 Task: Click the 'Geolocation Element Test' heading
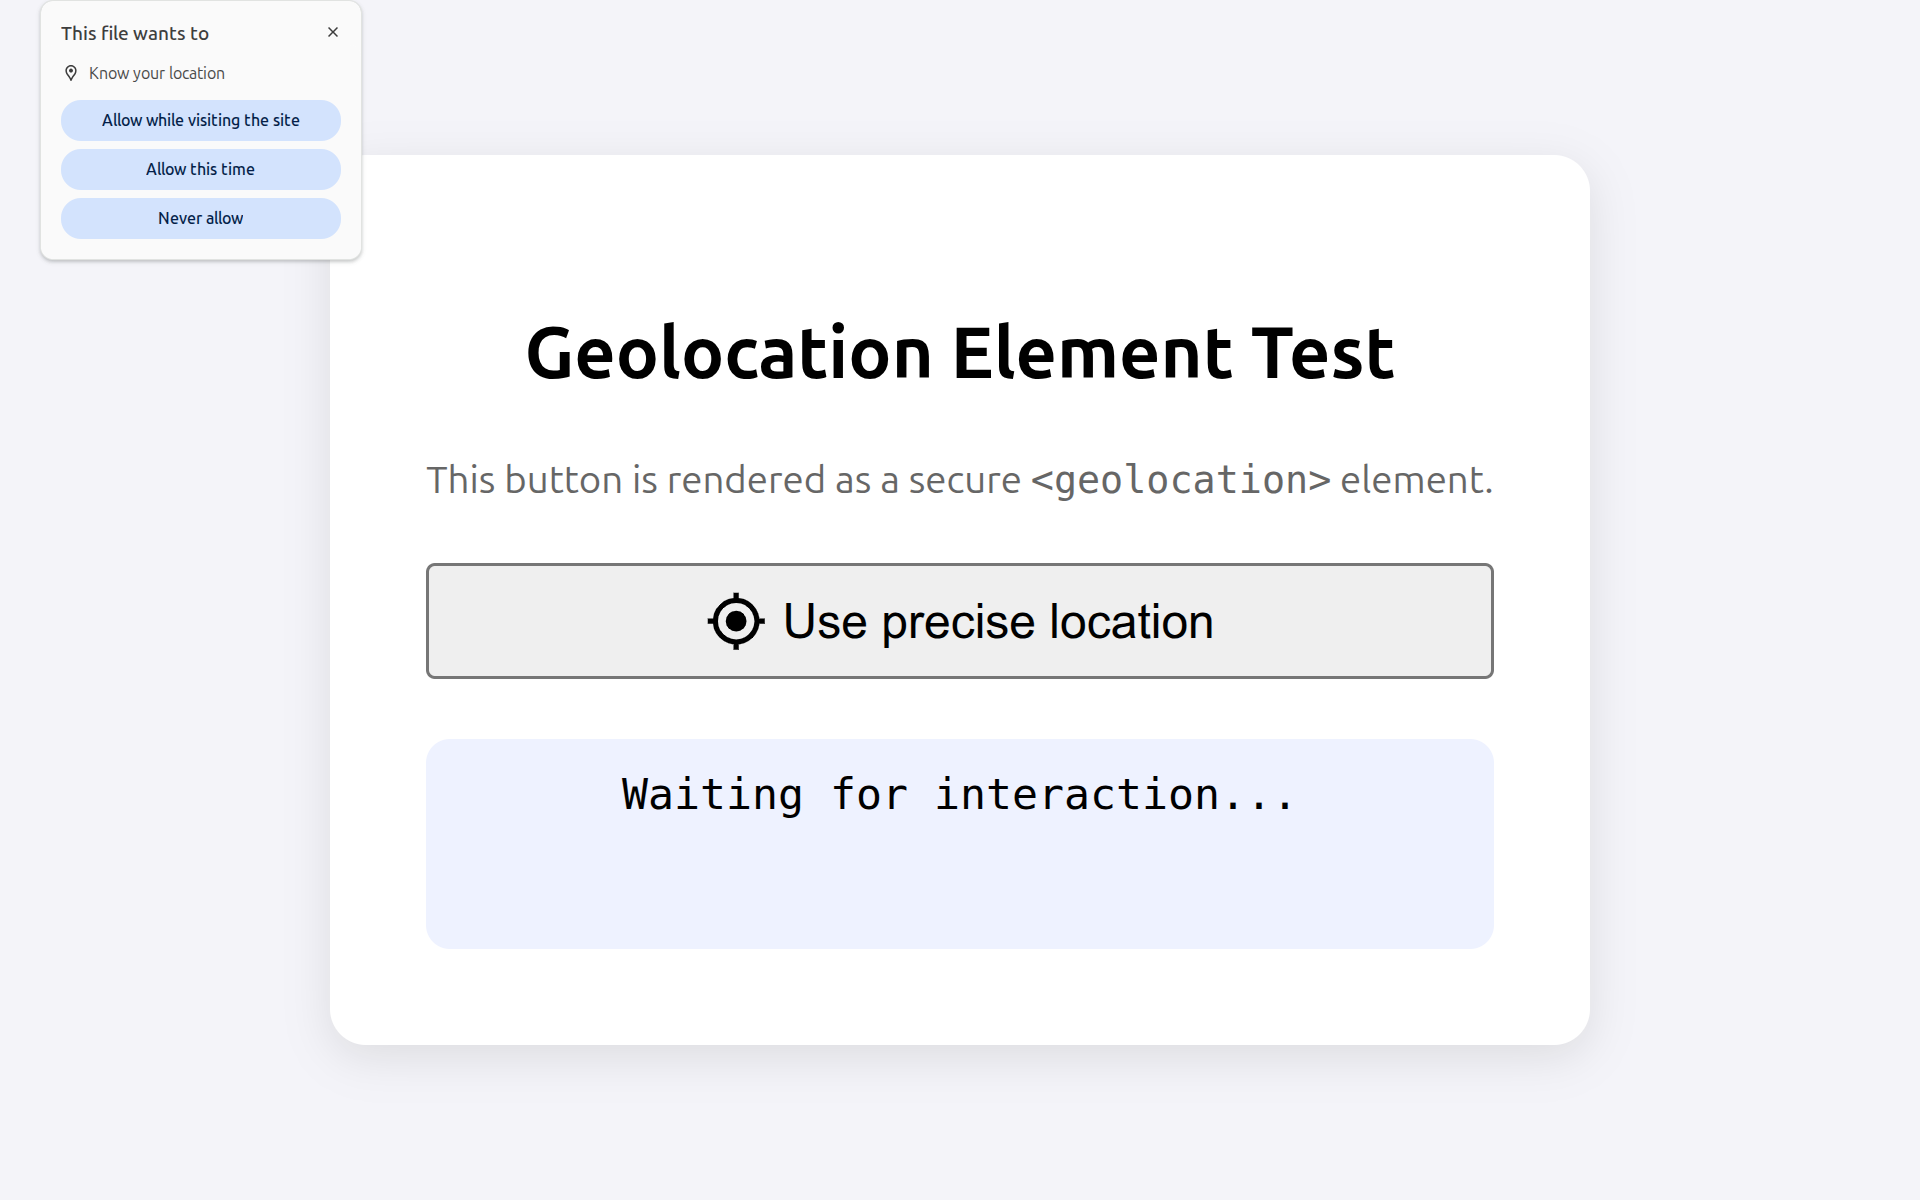959,353
